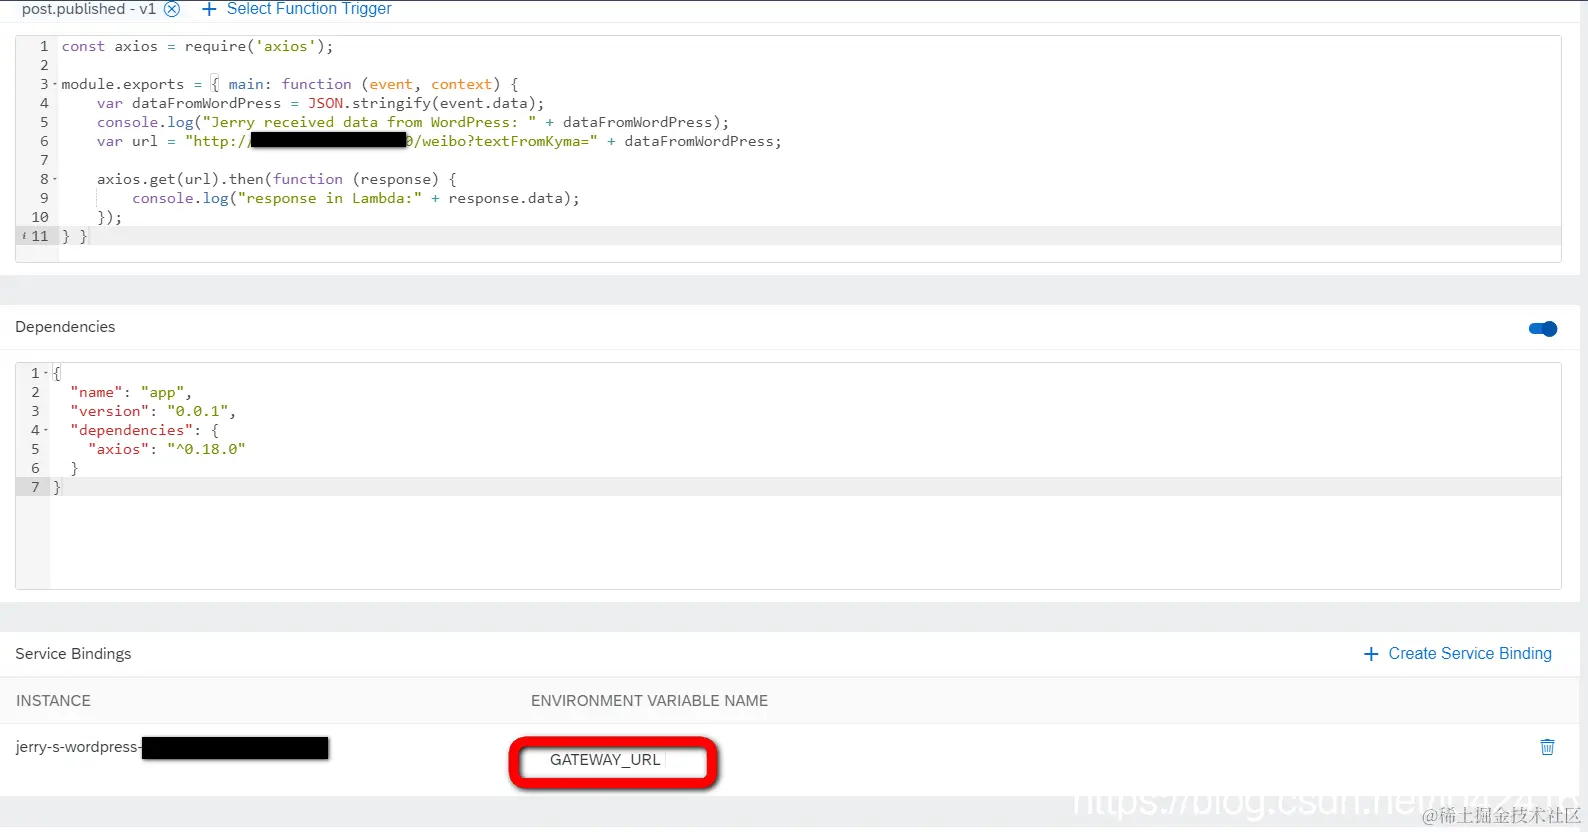Delete the jerry-s-wordpress service binding
1588x832 pixels.
(x=1547, y=747)
